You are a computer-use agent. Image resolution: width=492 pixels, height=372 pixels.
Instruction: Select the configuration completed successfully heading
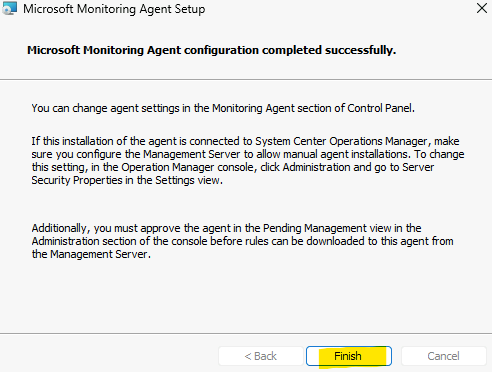(212, 50)
